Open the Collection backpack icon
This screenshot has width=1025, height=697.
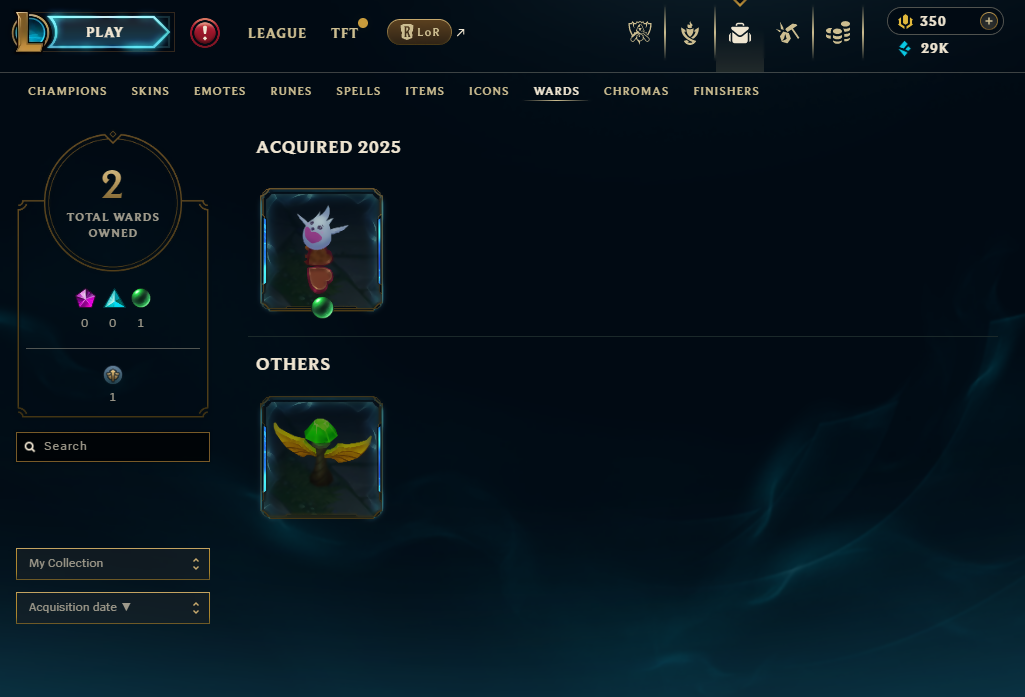pyautogui.click(x=740, y=33)
